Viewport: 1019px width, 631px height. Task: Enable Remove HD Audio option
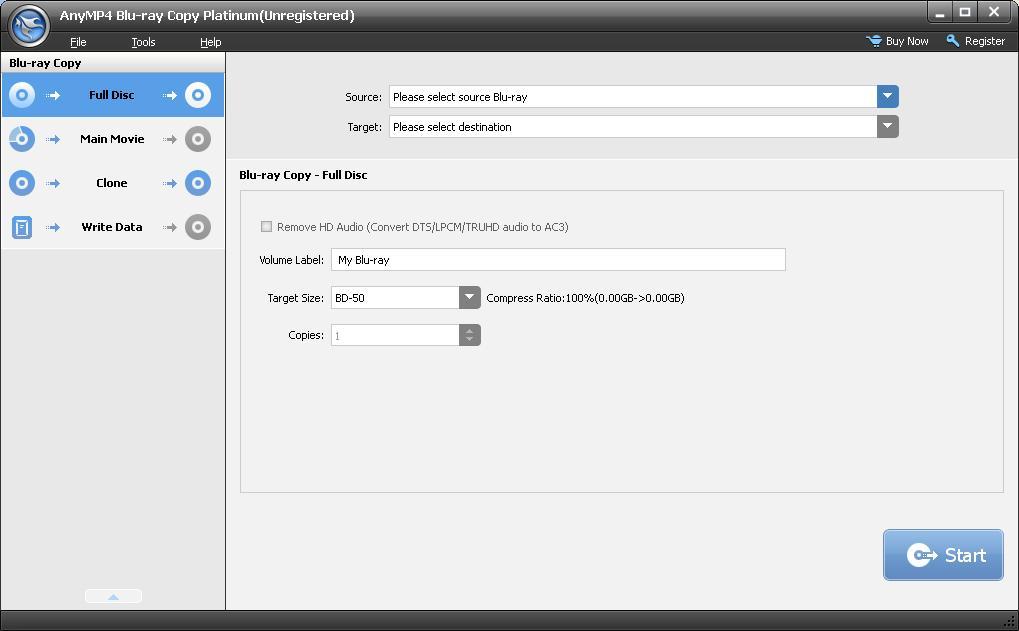(267, 226)
